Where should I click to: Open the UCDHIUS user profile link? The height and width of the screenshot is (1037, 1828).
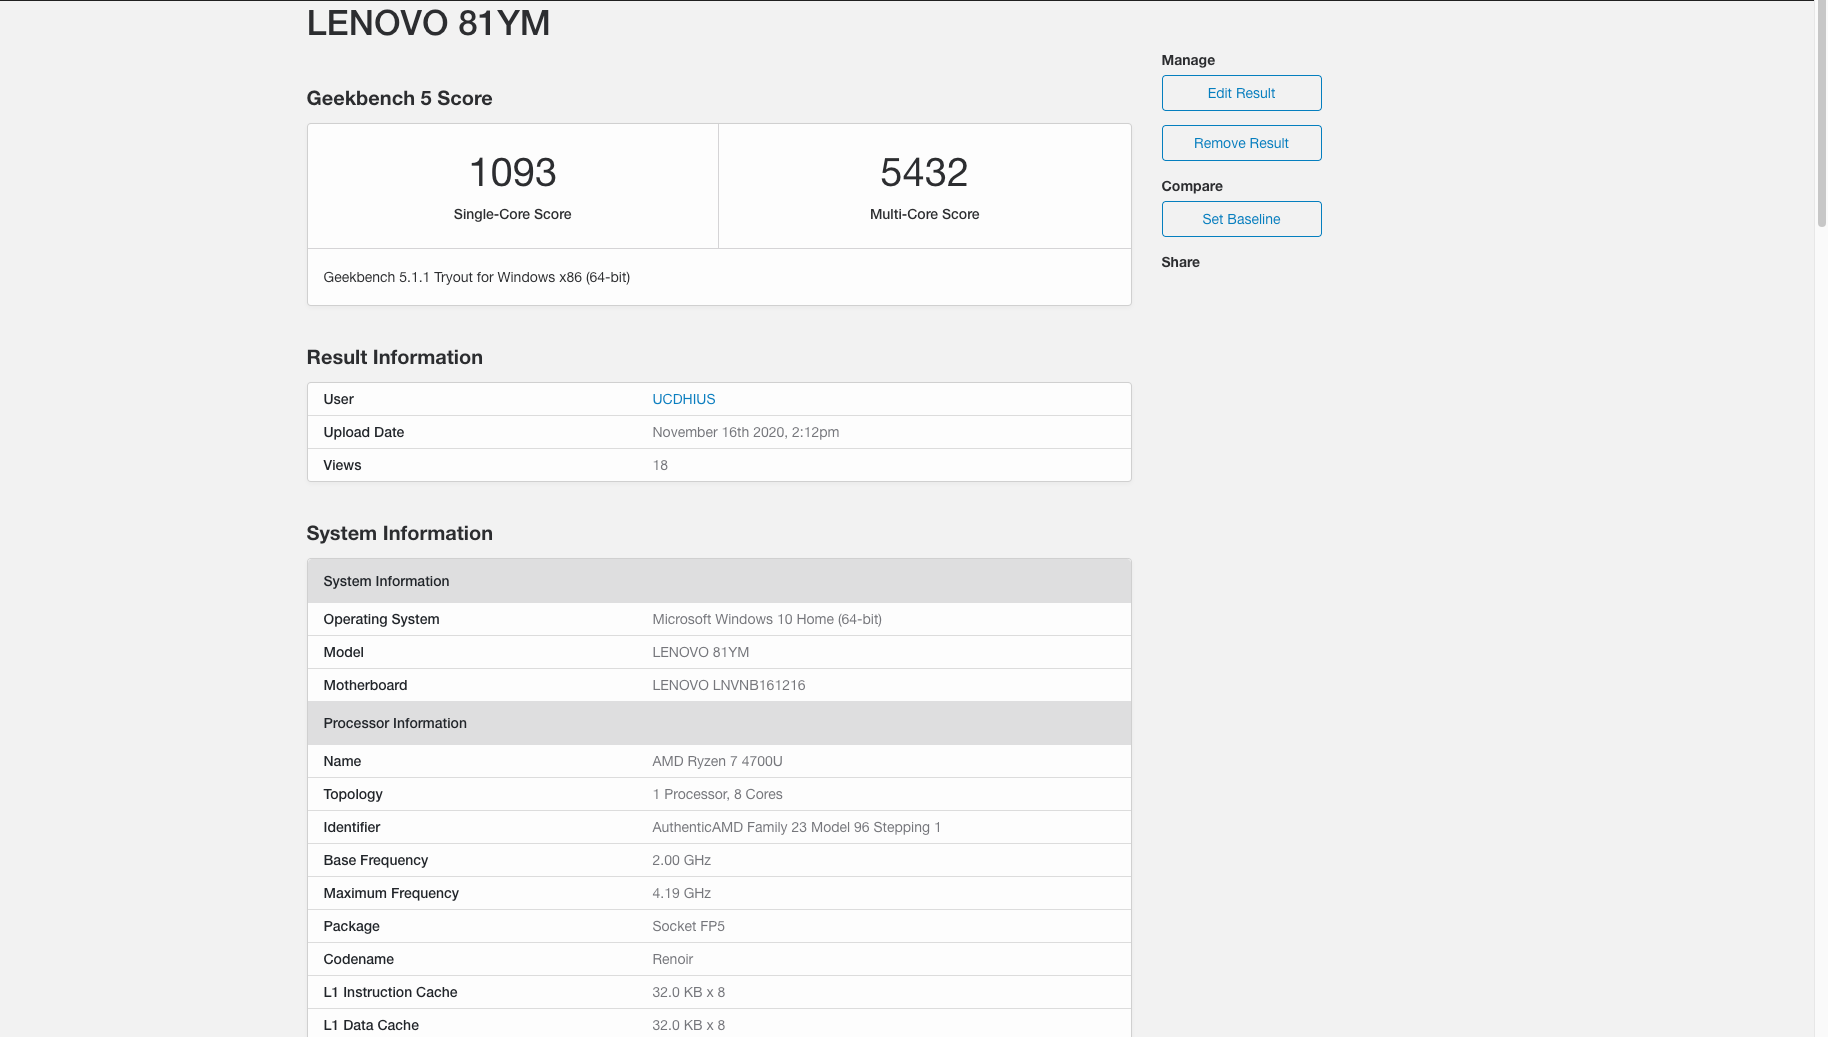click(684, 399)
